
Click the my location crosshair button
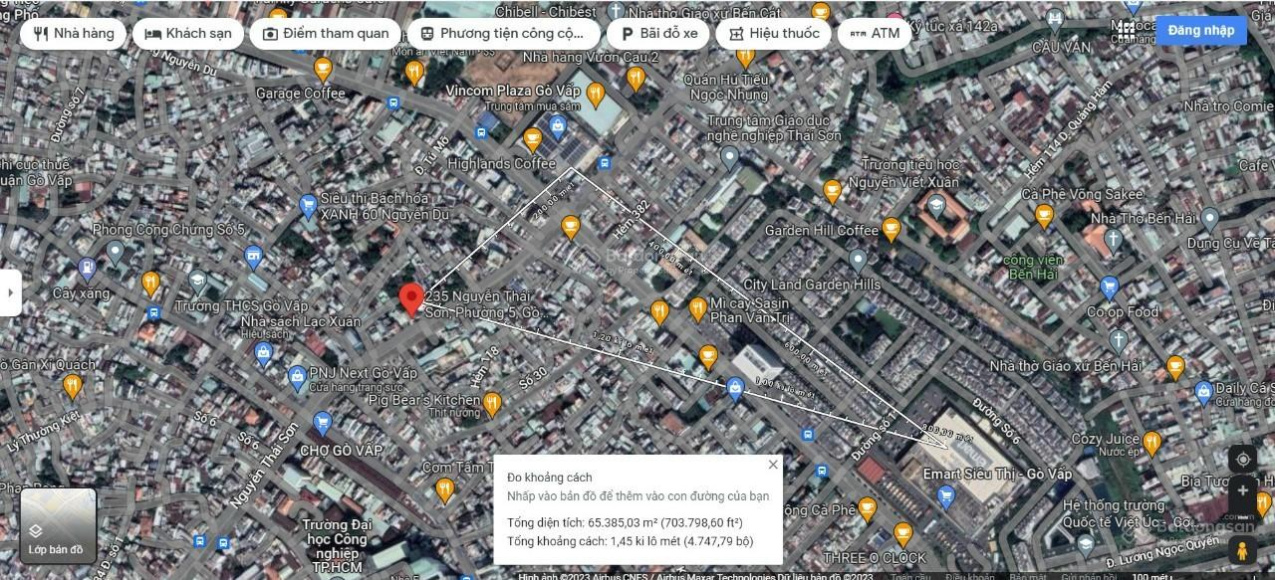(x=1242, y=459)
